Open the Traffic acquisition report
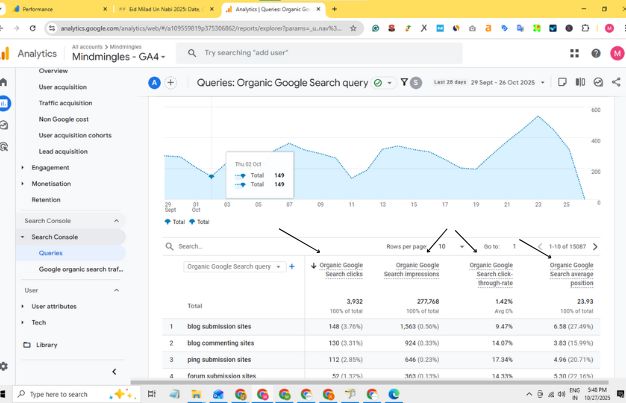The width and height of the screenshot is (626, 403). 65,103
